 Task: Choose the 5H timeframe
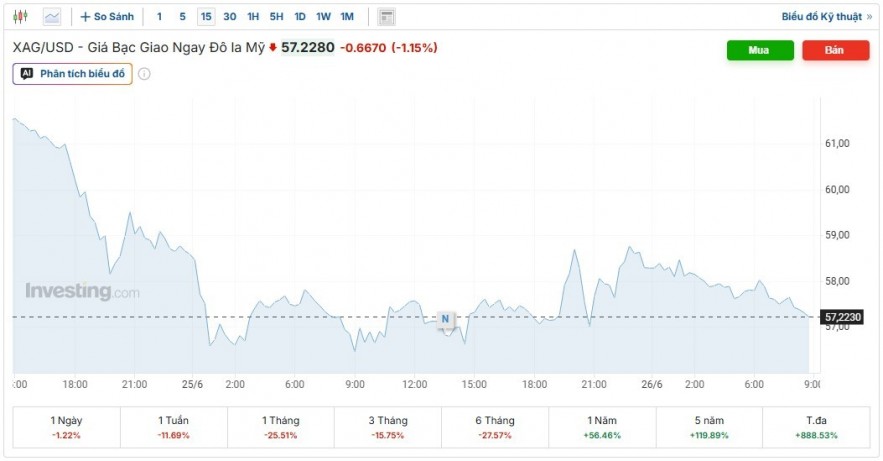pyautogui.click(x=277, y=17)
